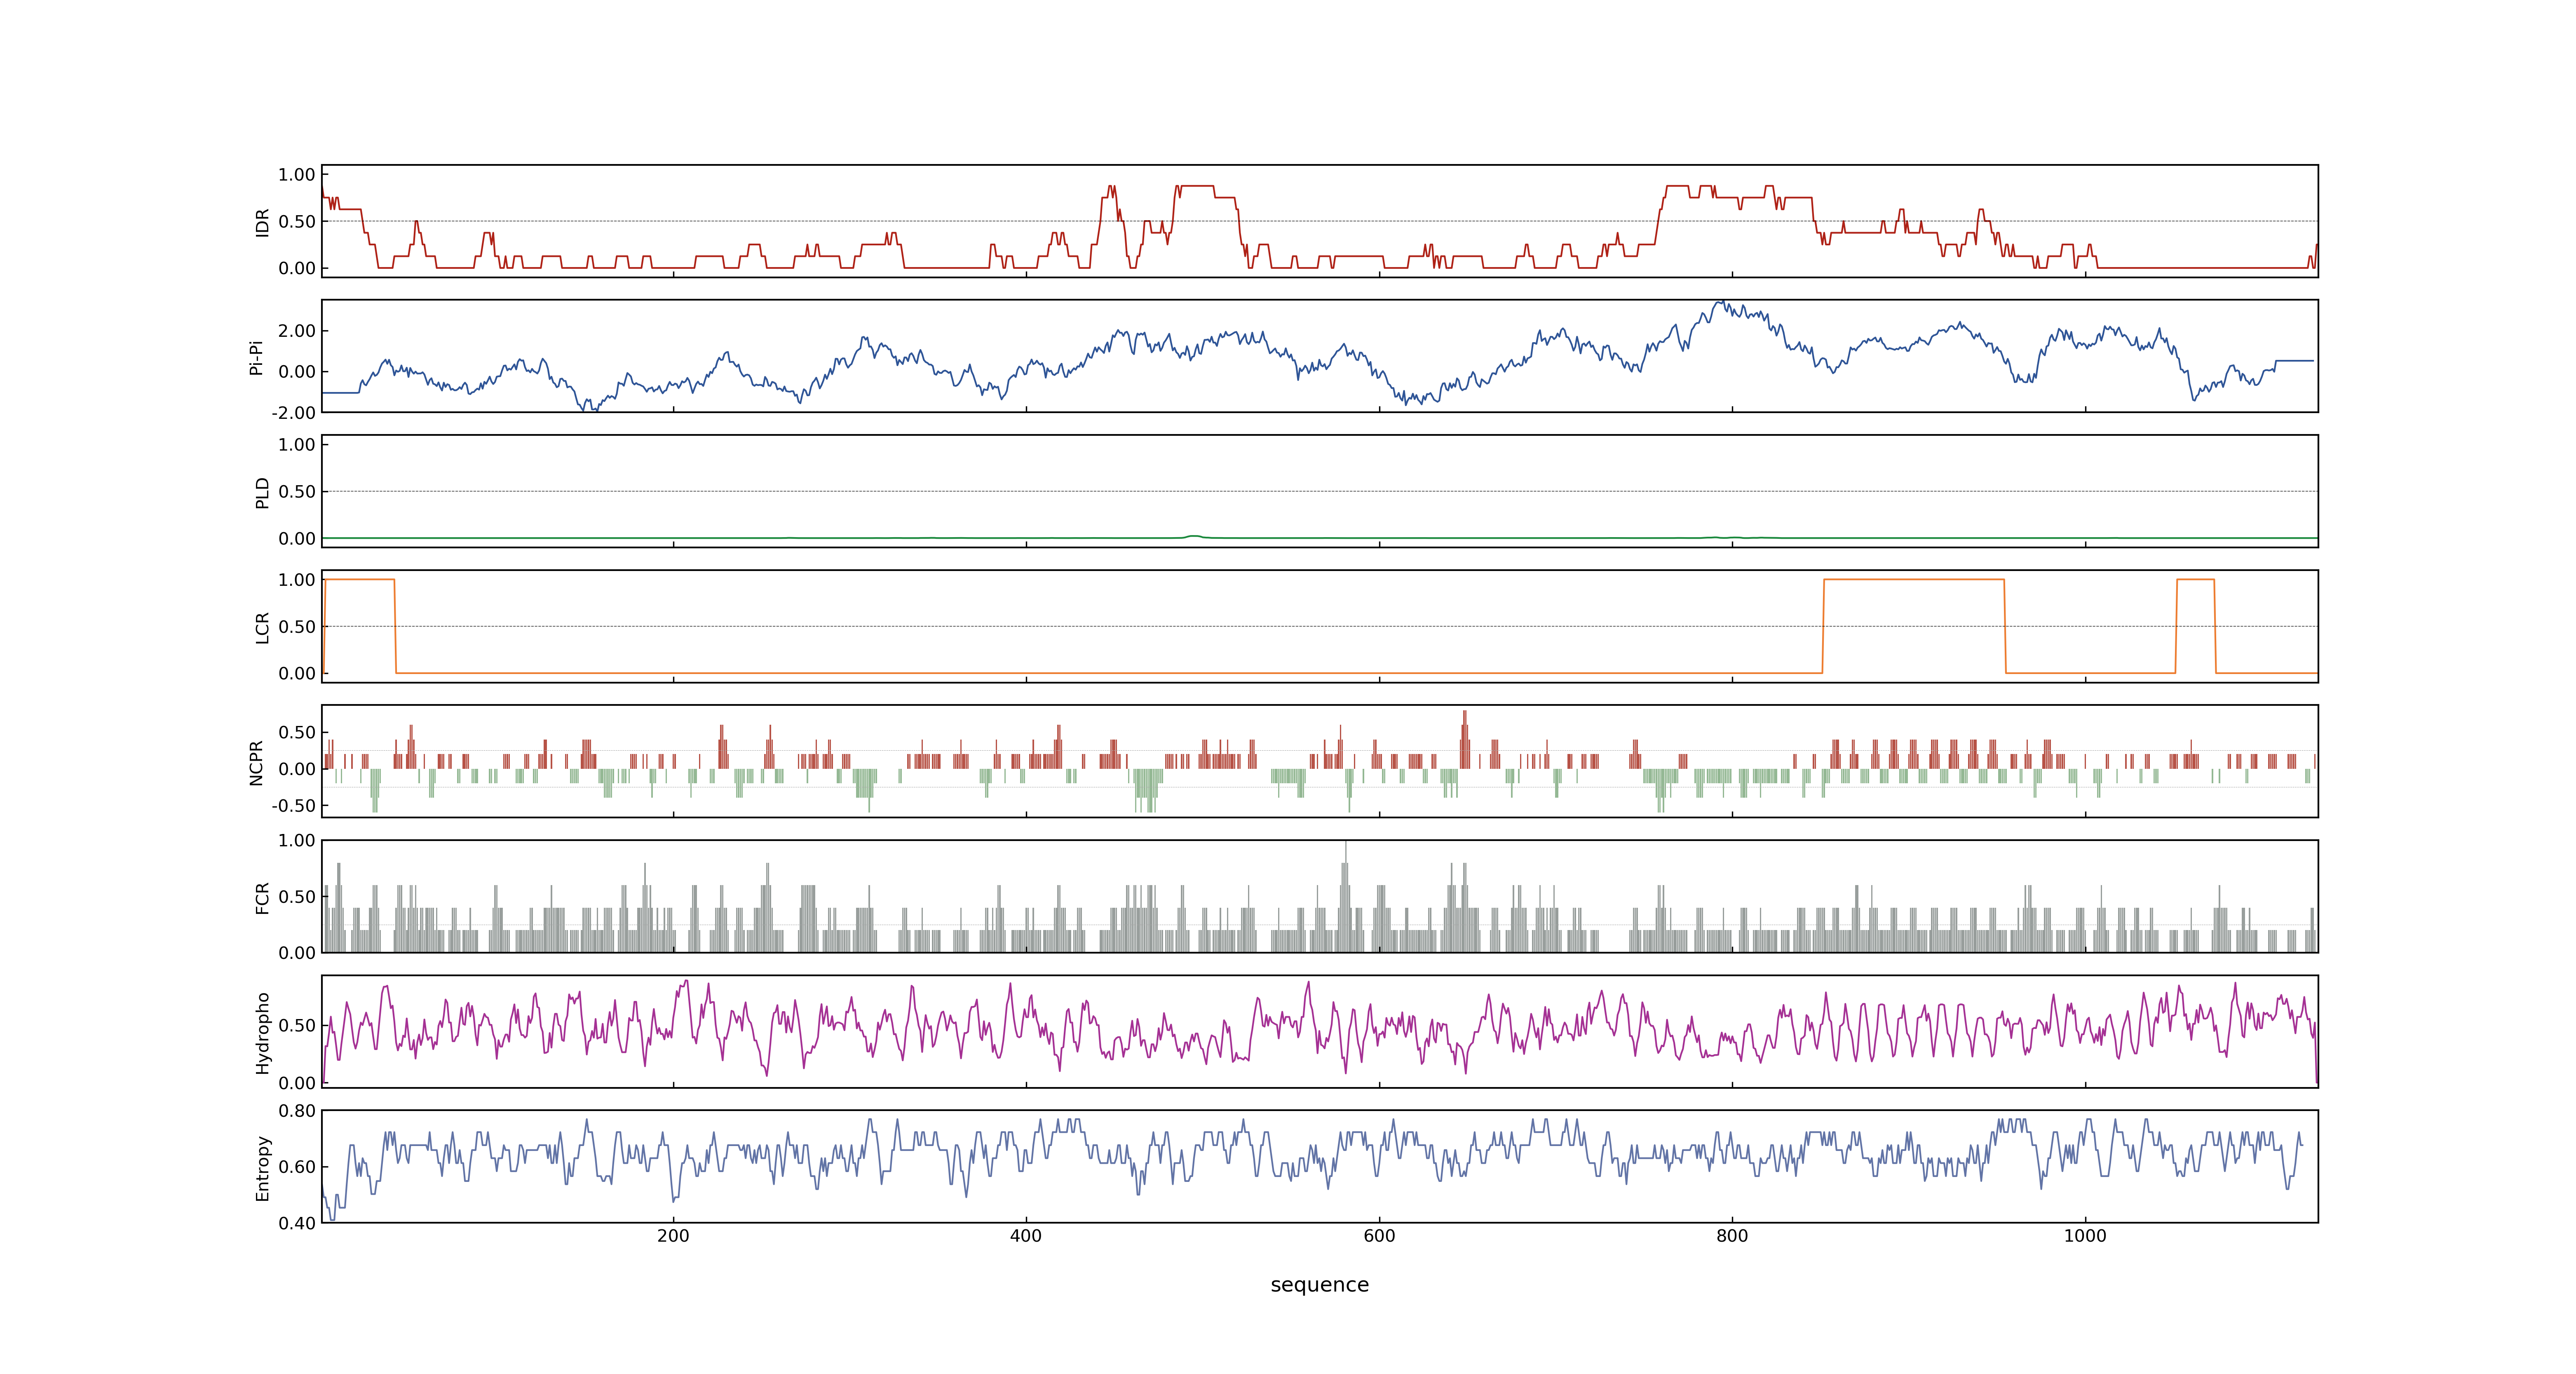Viewport: 2576px width, 1374px height.
Task: Click the LCR y-axis label
Action: (262, 627)
